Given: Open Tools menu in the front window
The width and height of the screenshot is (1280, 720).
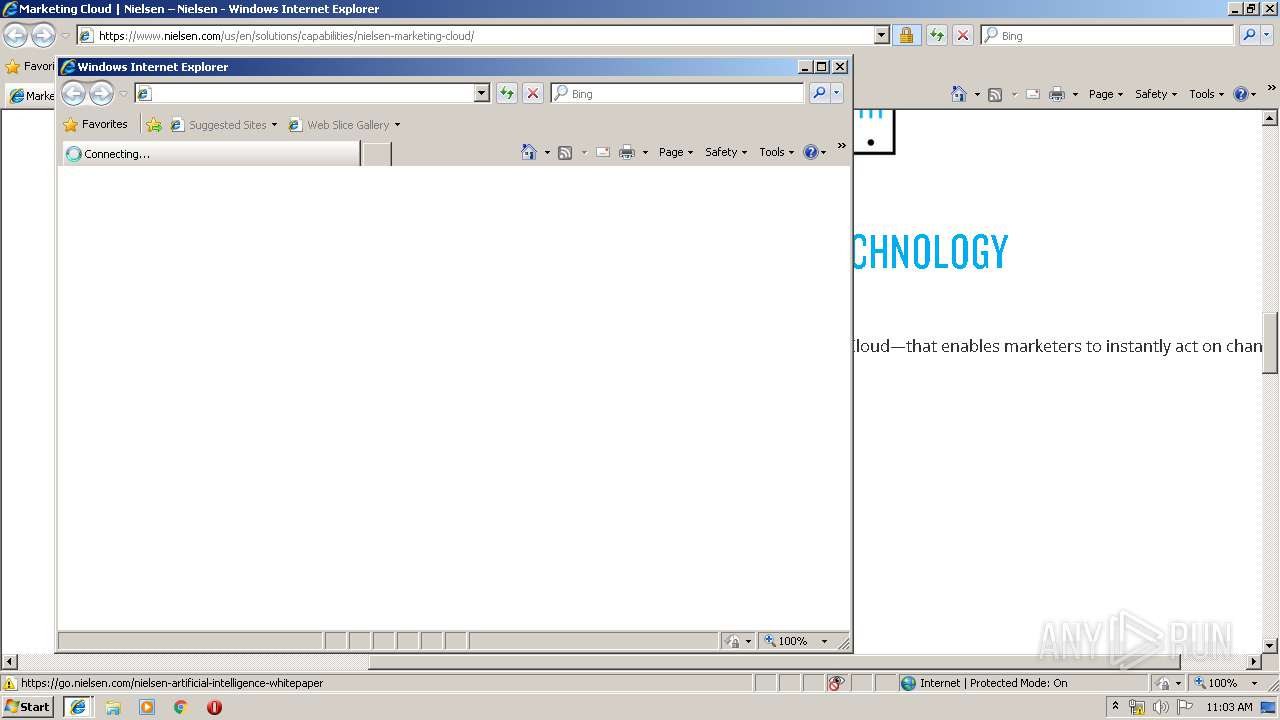Looking at the screenshot, I should click(777, 152).
